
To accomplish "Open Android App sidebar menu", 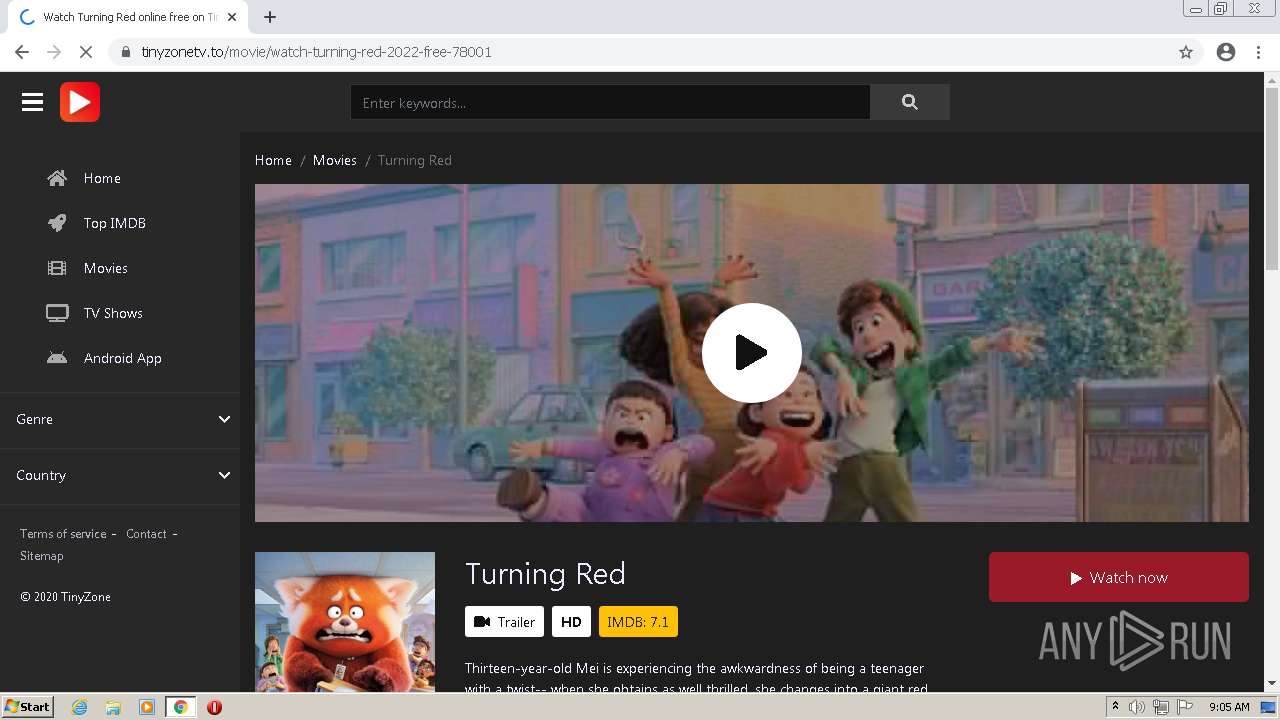I will click(123, 358).
